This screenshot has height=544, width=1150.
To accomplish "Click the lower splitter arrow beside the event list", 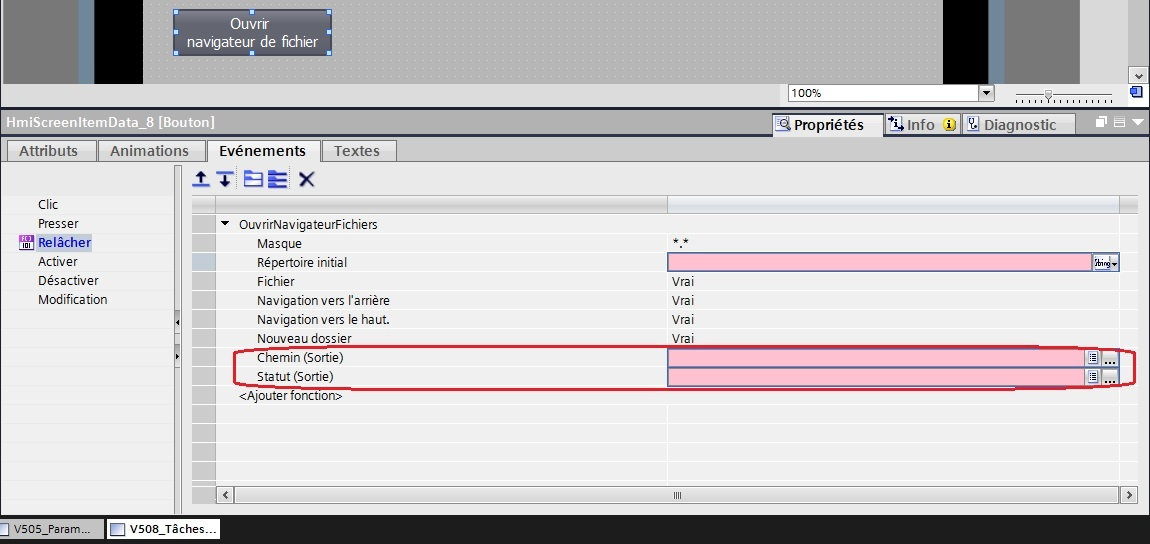I will (x=177, y=356).
